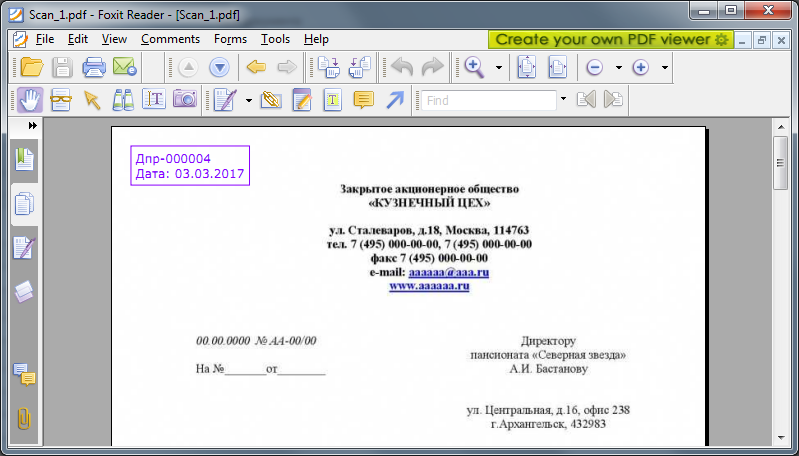The height and width of the screenshot is (456, 799).
Task: Click the binoculars Search icon
Action: [x=123, y=100]
